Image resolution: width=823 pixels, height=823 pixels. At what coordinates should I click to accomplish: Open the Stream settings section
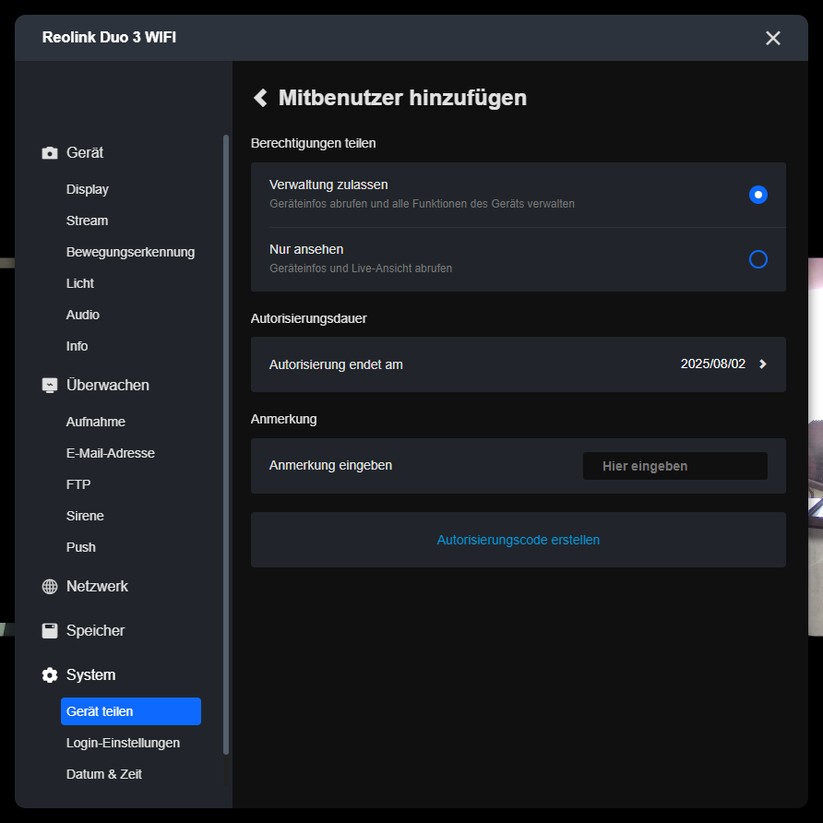click(86, 220)
